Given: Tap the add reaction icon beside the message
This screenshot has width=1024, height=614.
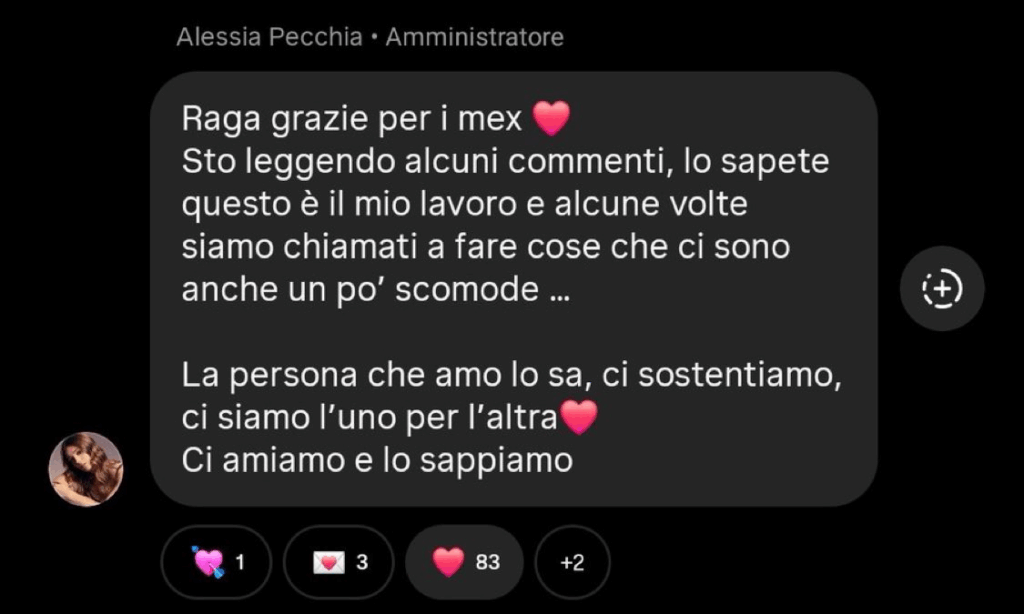Looking at the screenshot, I should [942, 288].
